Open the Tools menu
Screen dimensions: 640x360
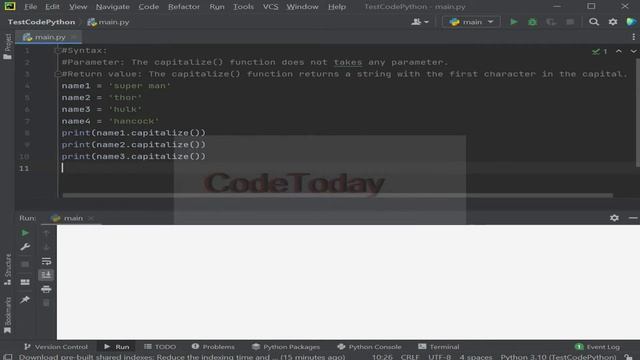243,7
